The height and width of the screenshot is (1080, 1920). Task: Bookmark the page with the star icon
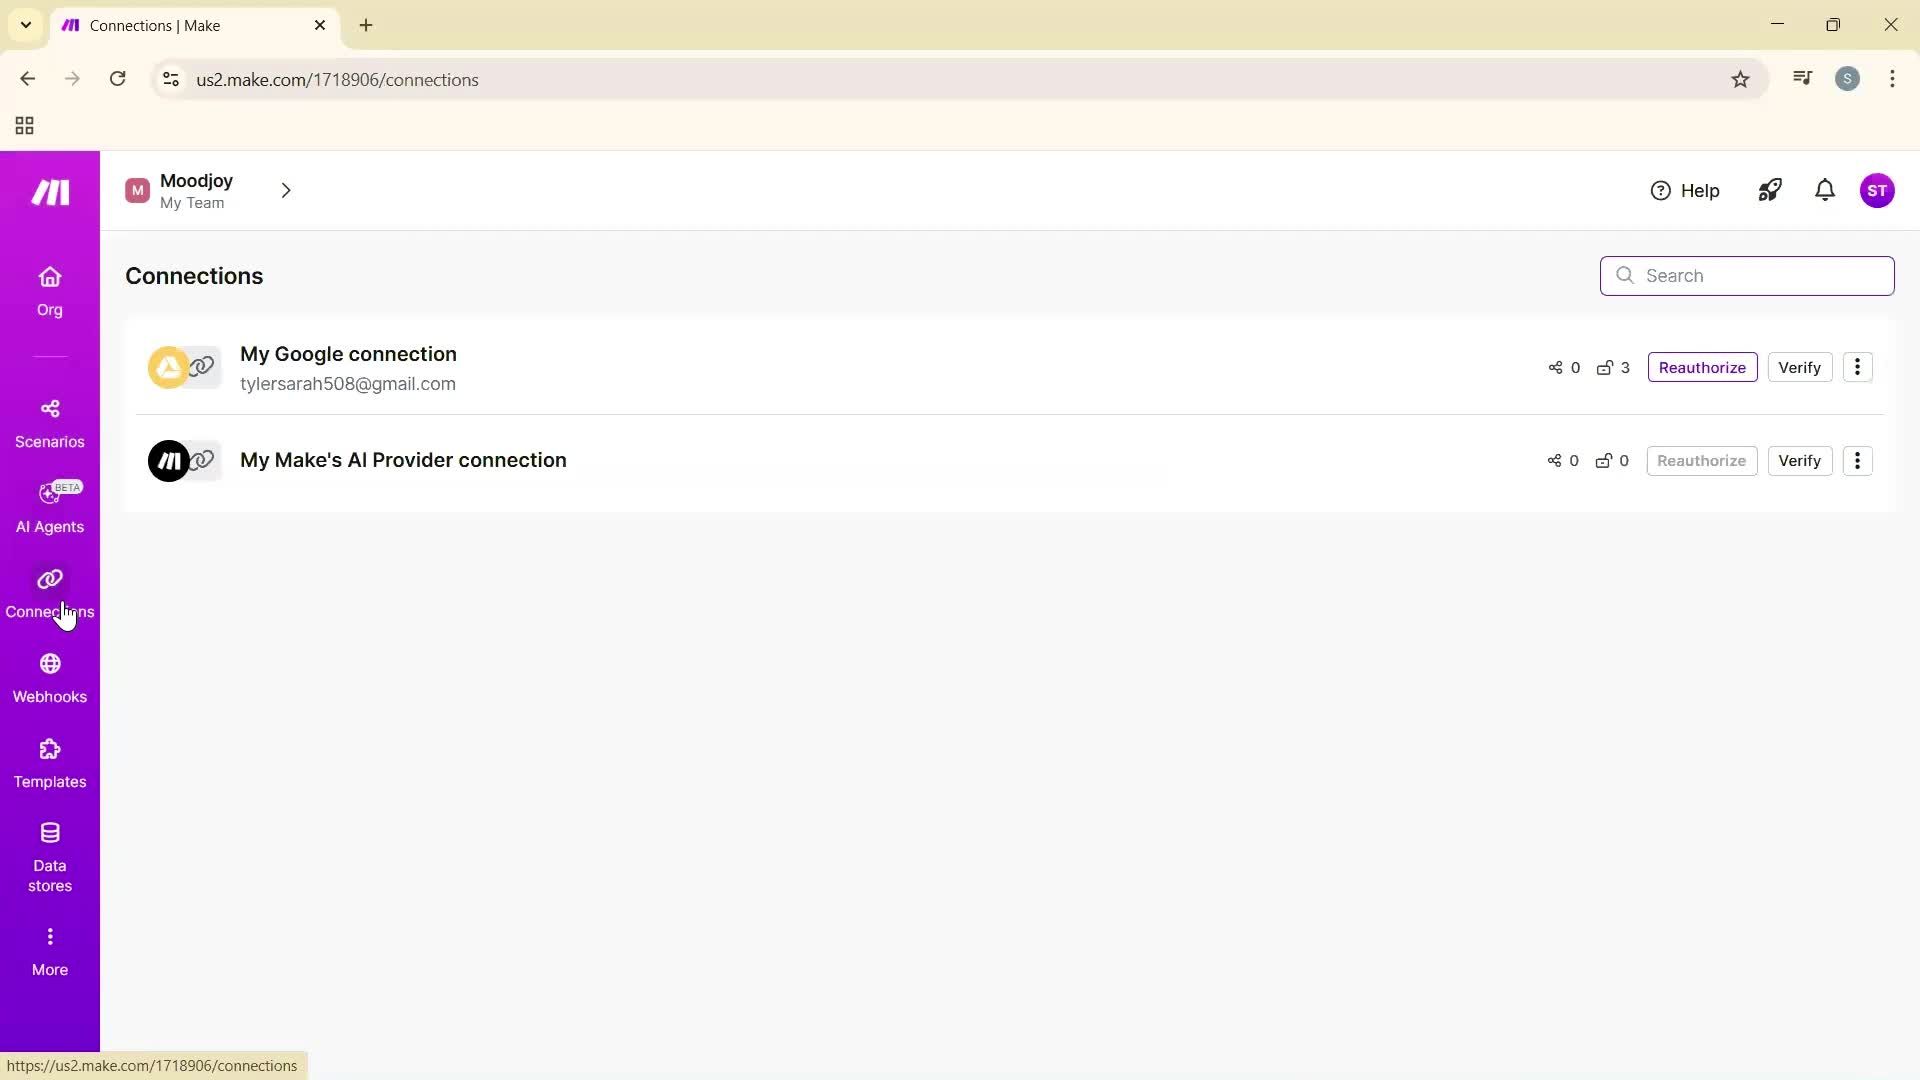[1740, 79]
